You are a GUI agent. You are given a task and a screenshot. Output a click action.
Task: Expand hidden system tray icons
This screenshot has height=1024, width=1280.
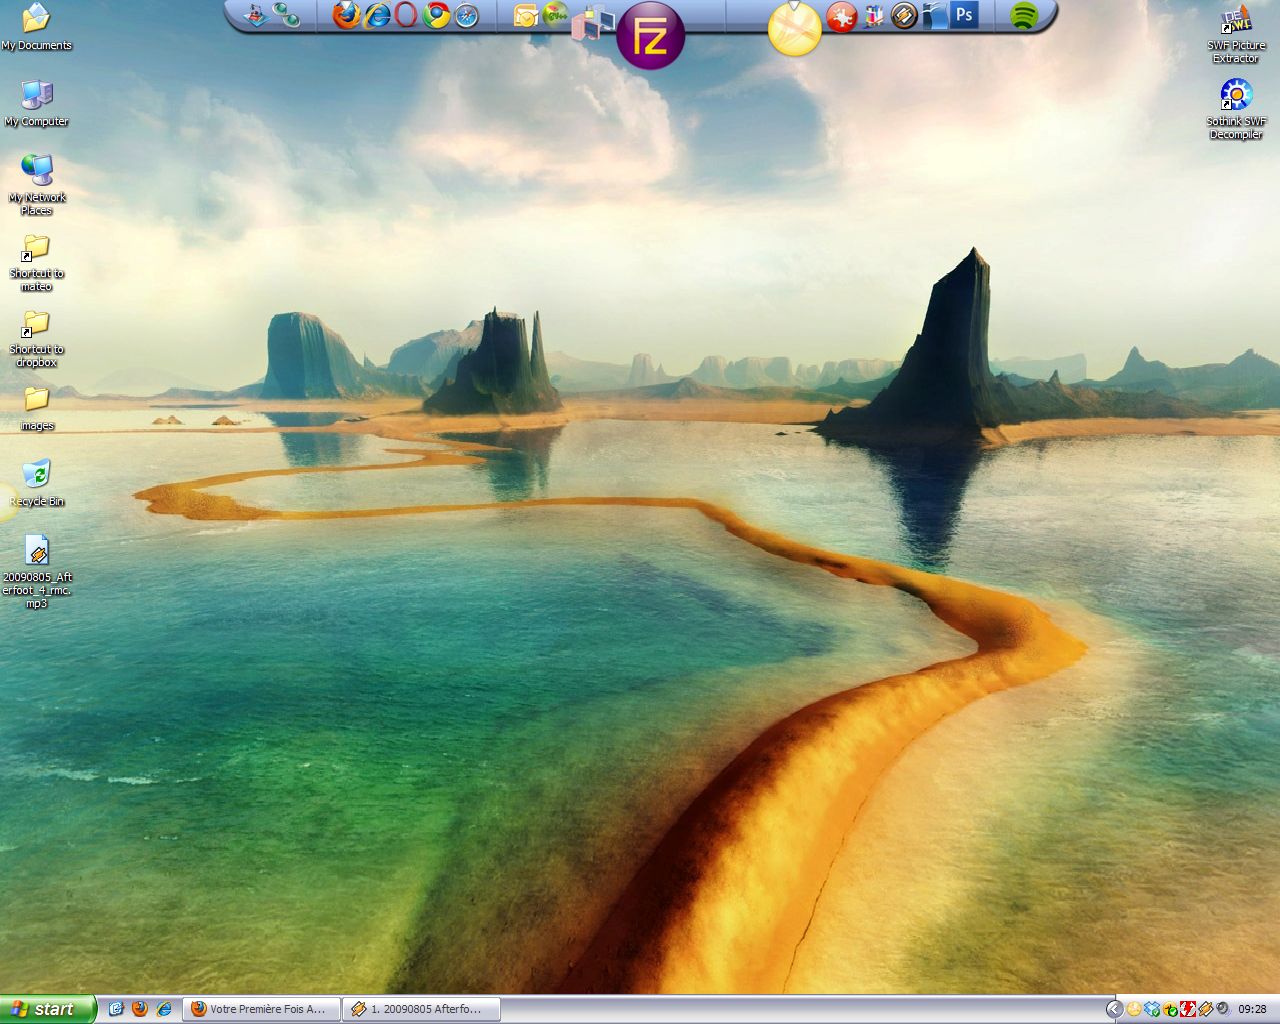(x=1114, y=1009)
